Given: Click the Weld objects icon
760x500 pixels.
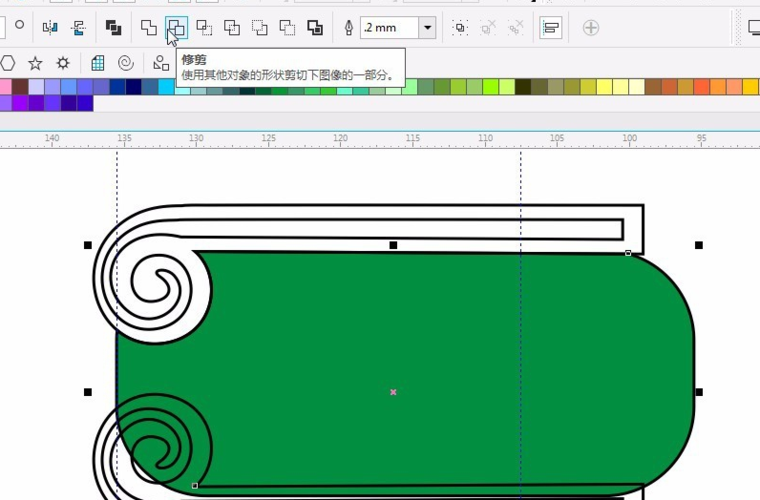Looking at the screenshot, I should [x=149, y=28].
